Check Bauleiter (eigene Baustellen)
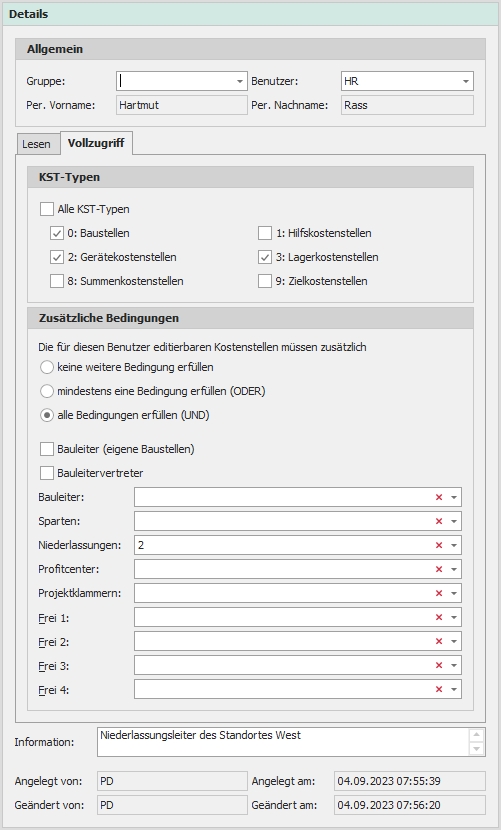This screenshot has width=501, height=830. 47,449
